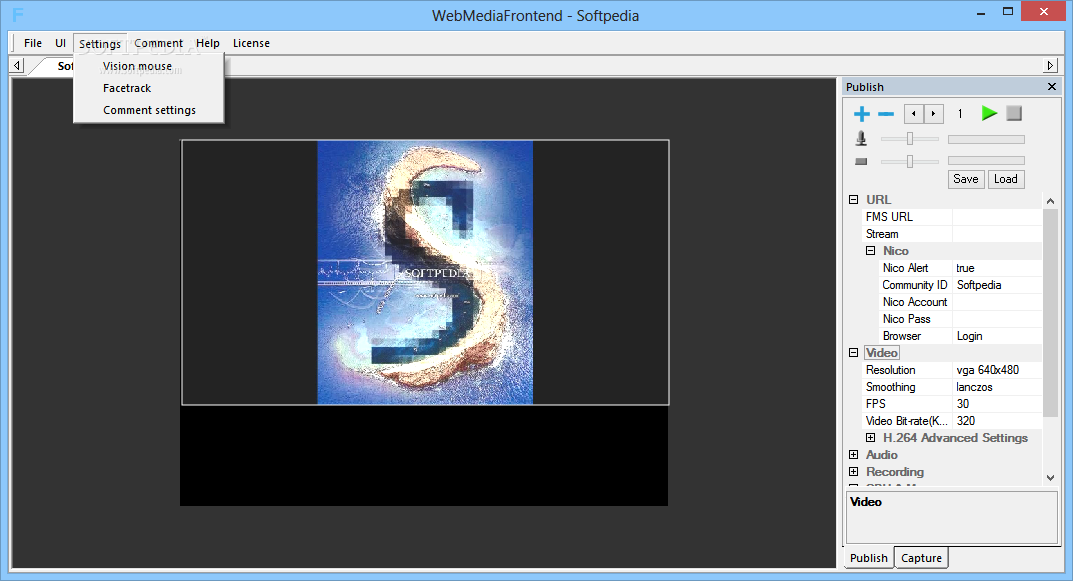Click the Nico Pass value field
Image resolution: width=1073 pixels, height=581 pixels.
[x=996, y=319]
